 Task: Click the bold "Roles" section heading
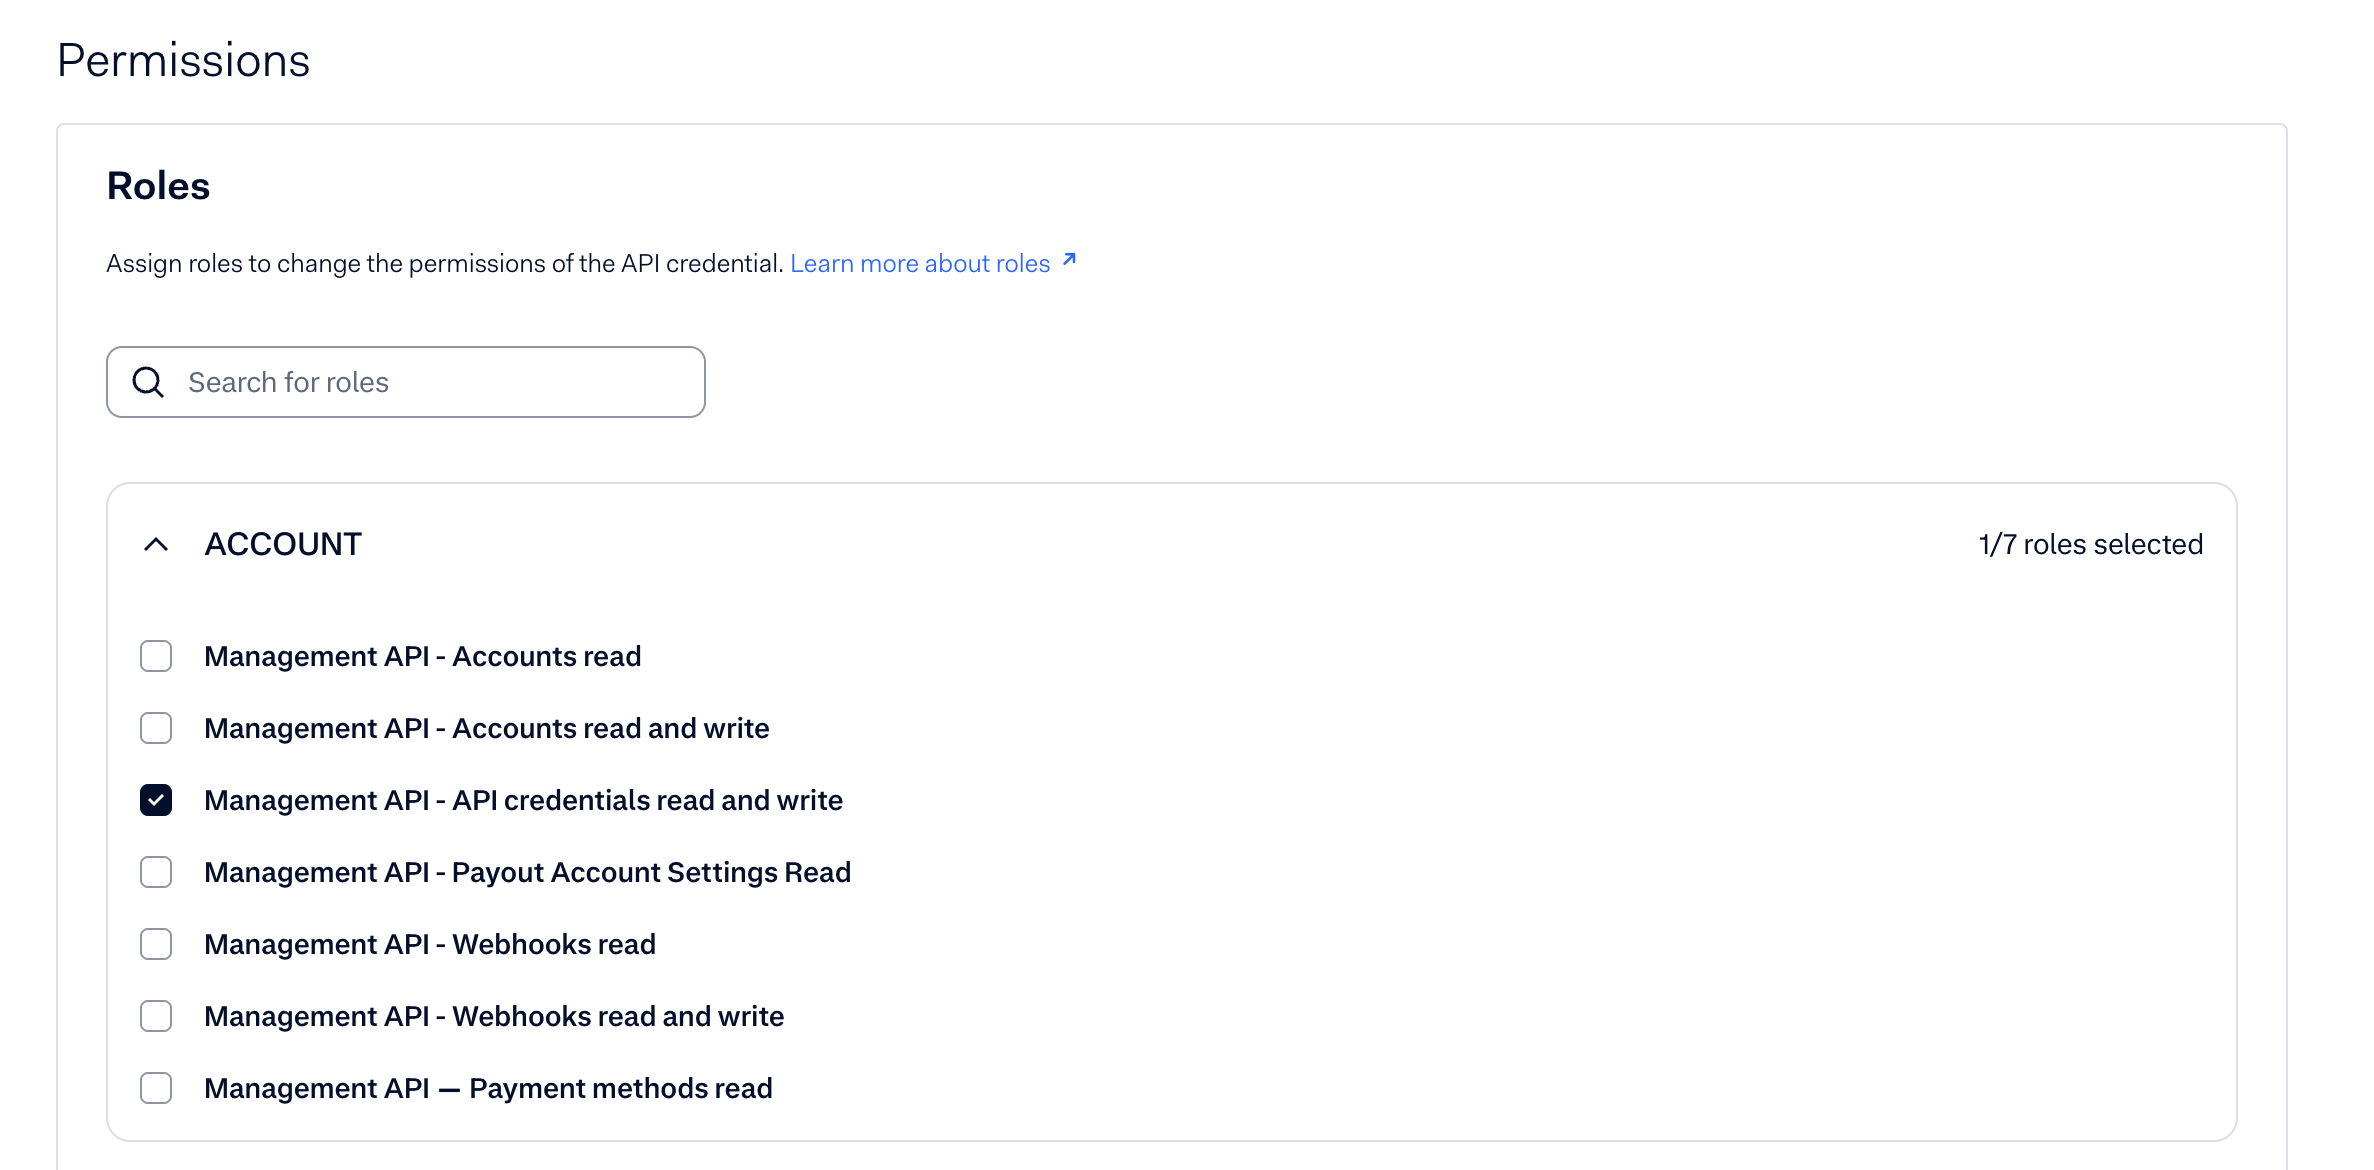158,186
